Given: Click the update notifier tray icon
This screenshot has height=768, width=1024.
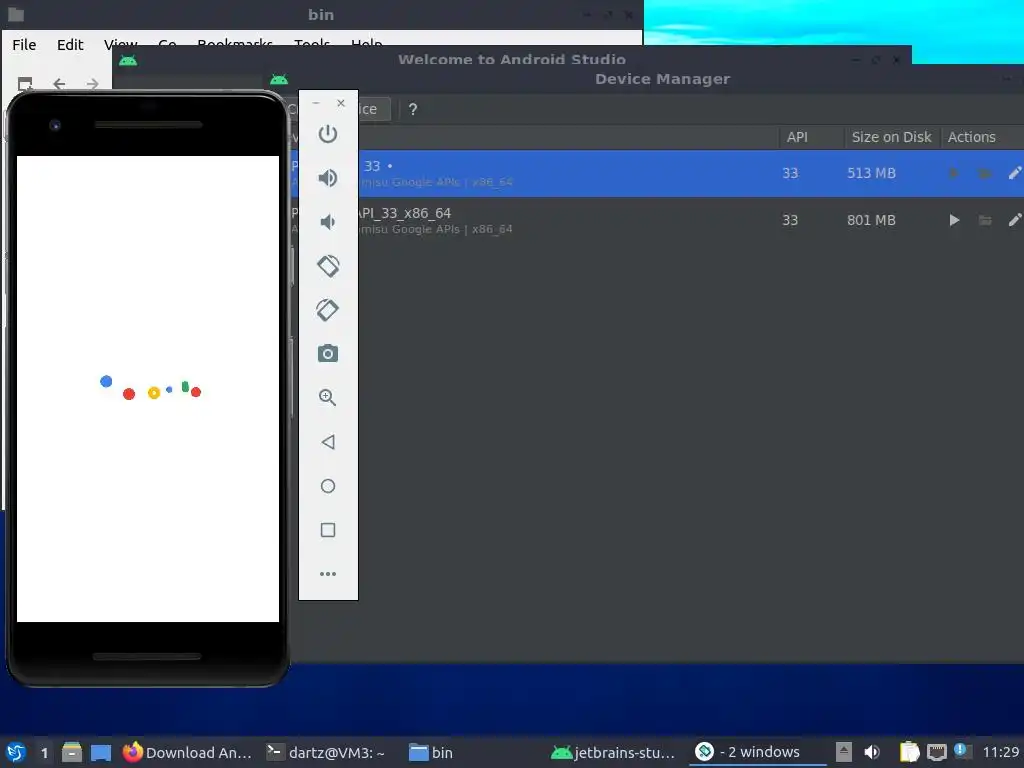Looking at the screenshot, I should click(962, 751).
